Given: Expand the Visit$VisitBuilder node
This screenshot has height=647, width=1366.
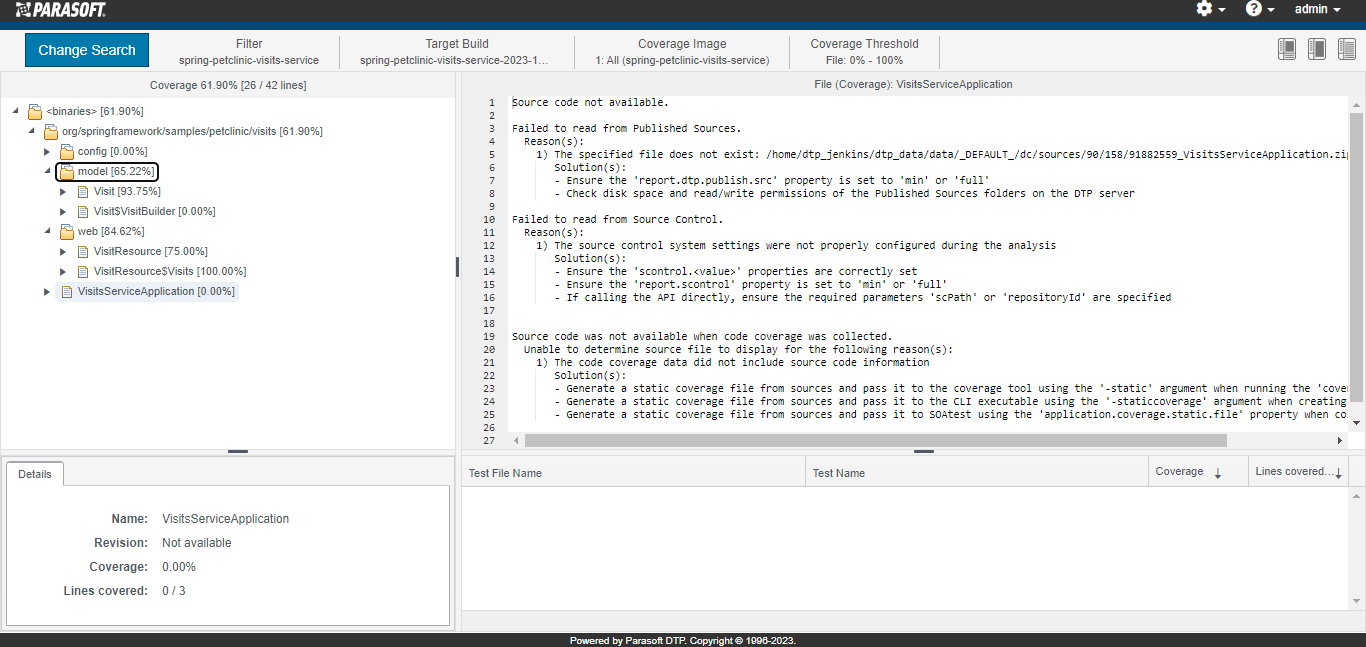Looking at the screenshot, I should [63, 211].
